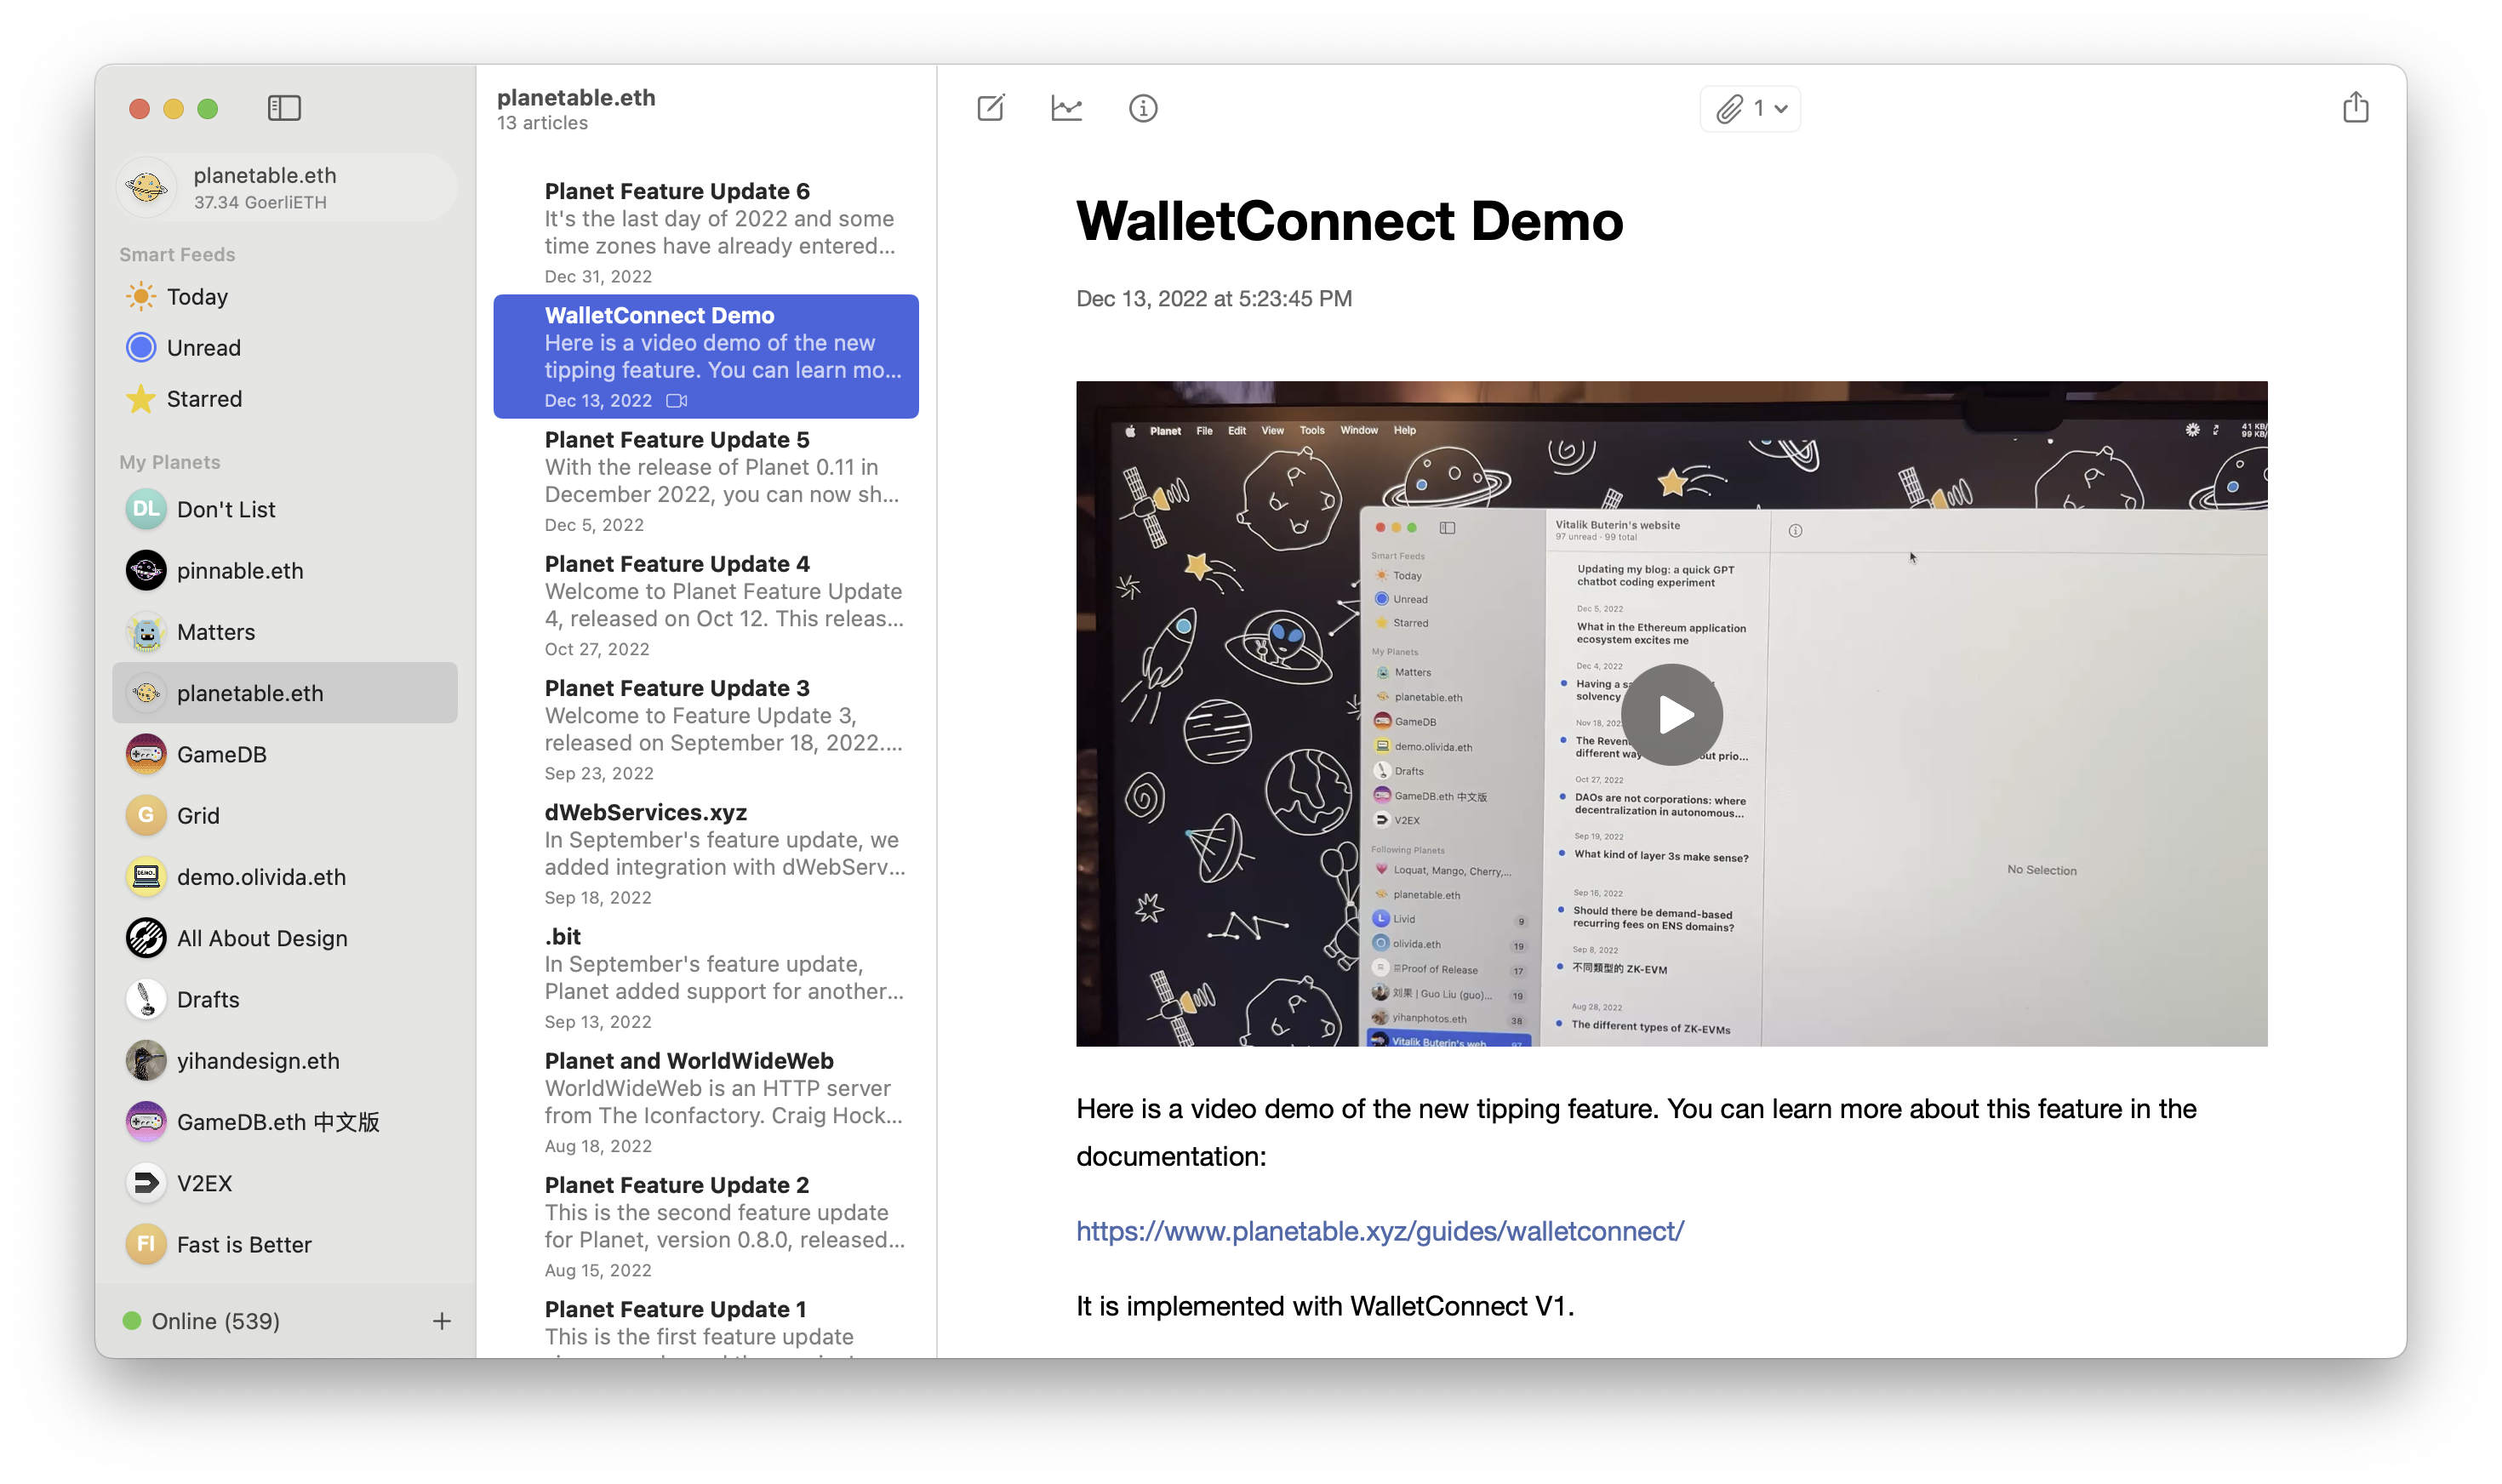
Task: Open the Planet and WorldWideWeb article
Action: (706, 1102)
